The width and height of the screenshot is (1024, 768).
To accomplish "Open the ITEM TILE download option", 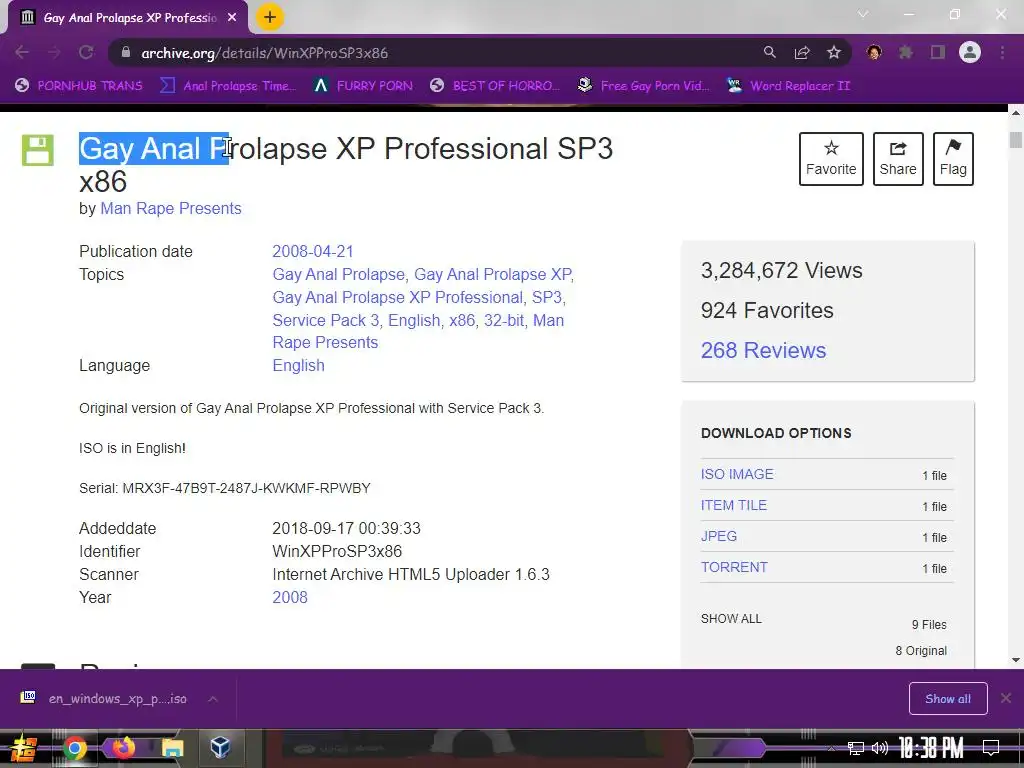I will tap(733, 505).
